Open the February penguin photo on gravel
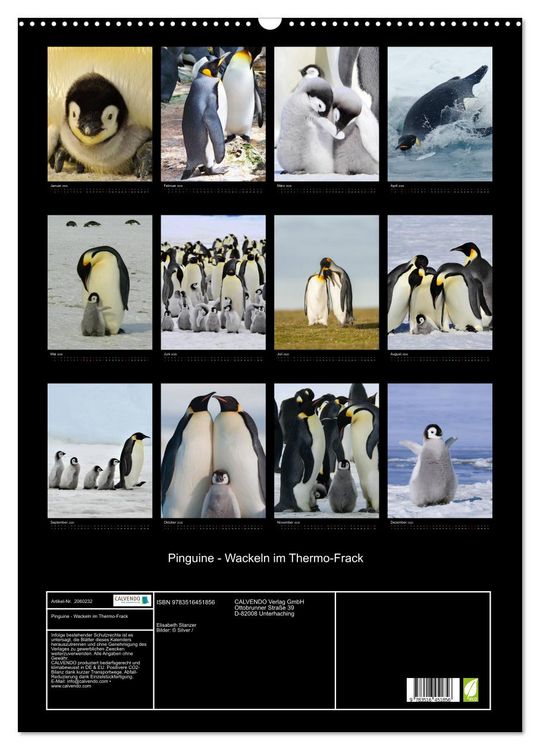The width and height of the screenshot is (540, 750). coord(213,114)
